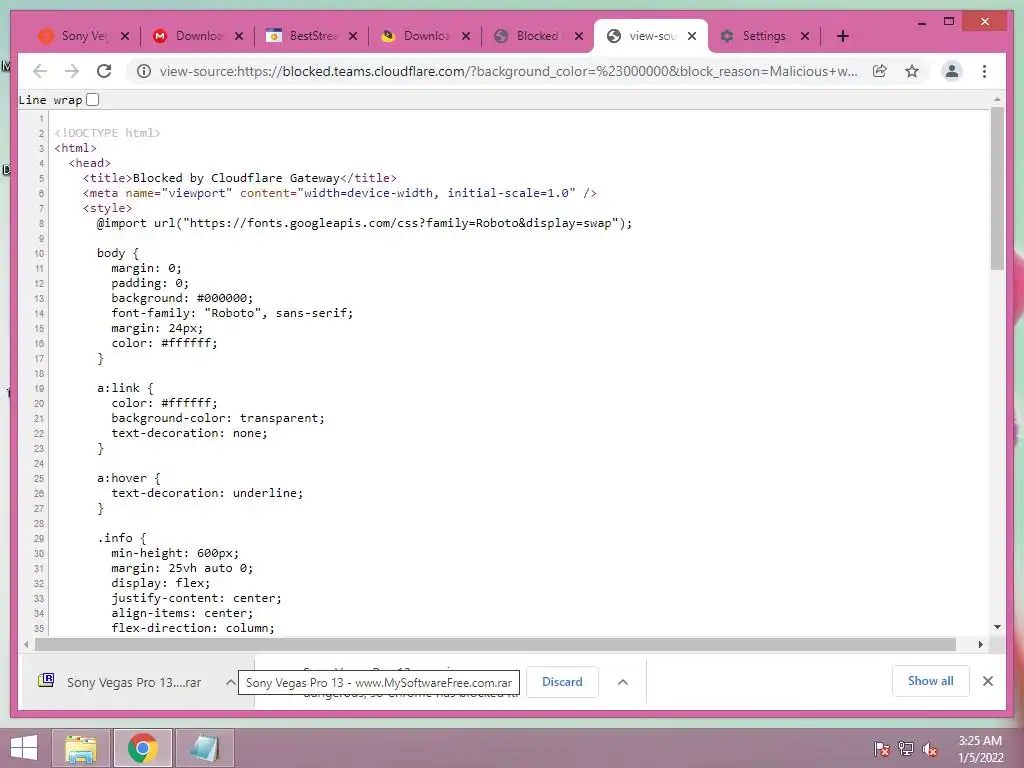This screenshot has height=768, width=1024.
Task: Enable the Line wrap checkbox
Action: tap(93, 100)
